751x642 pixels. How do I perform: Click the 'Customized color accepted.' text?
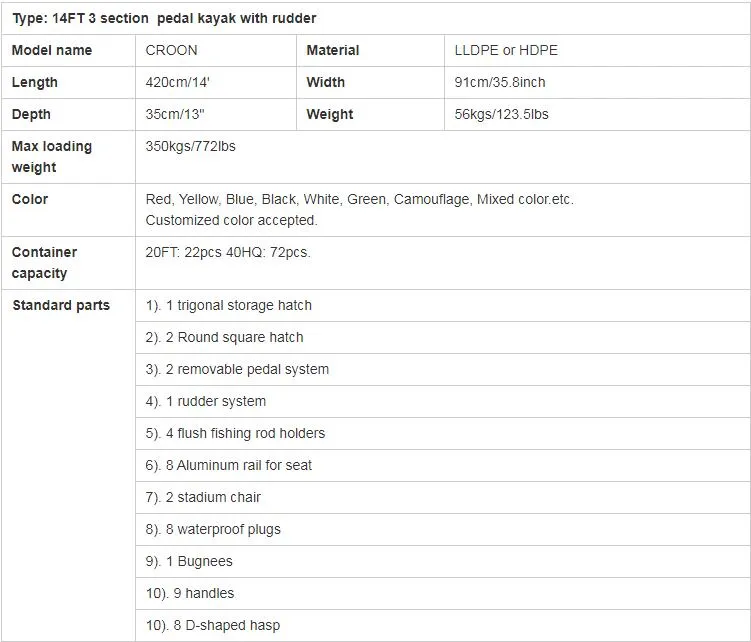point(231,220)
